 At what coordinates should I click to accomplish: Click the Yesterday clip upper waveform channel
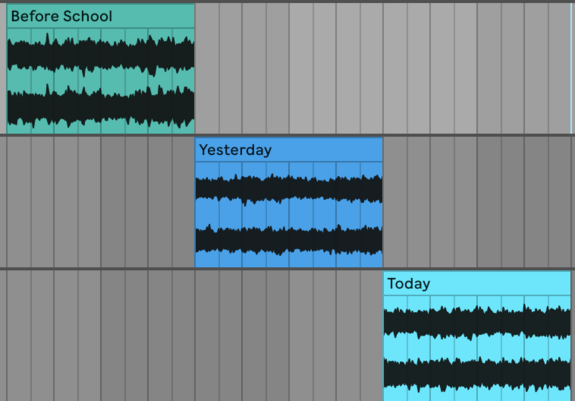point(289,189)
